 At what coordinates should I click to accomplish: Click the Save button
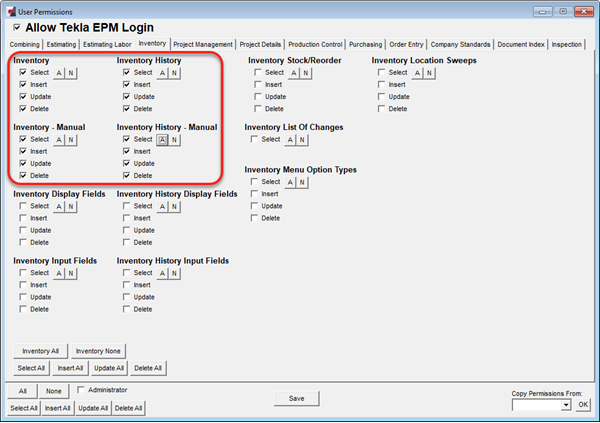point(297,399)
